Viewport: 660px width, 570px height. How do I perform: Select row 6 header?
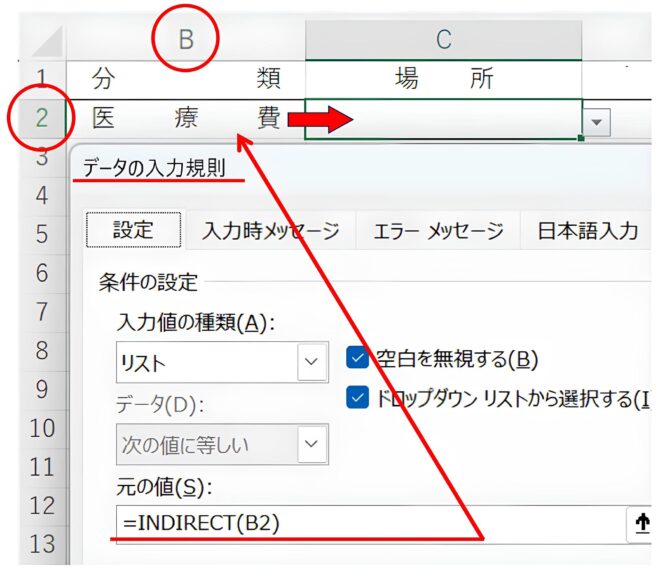coord(42,273)
